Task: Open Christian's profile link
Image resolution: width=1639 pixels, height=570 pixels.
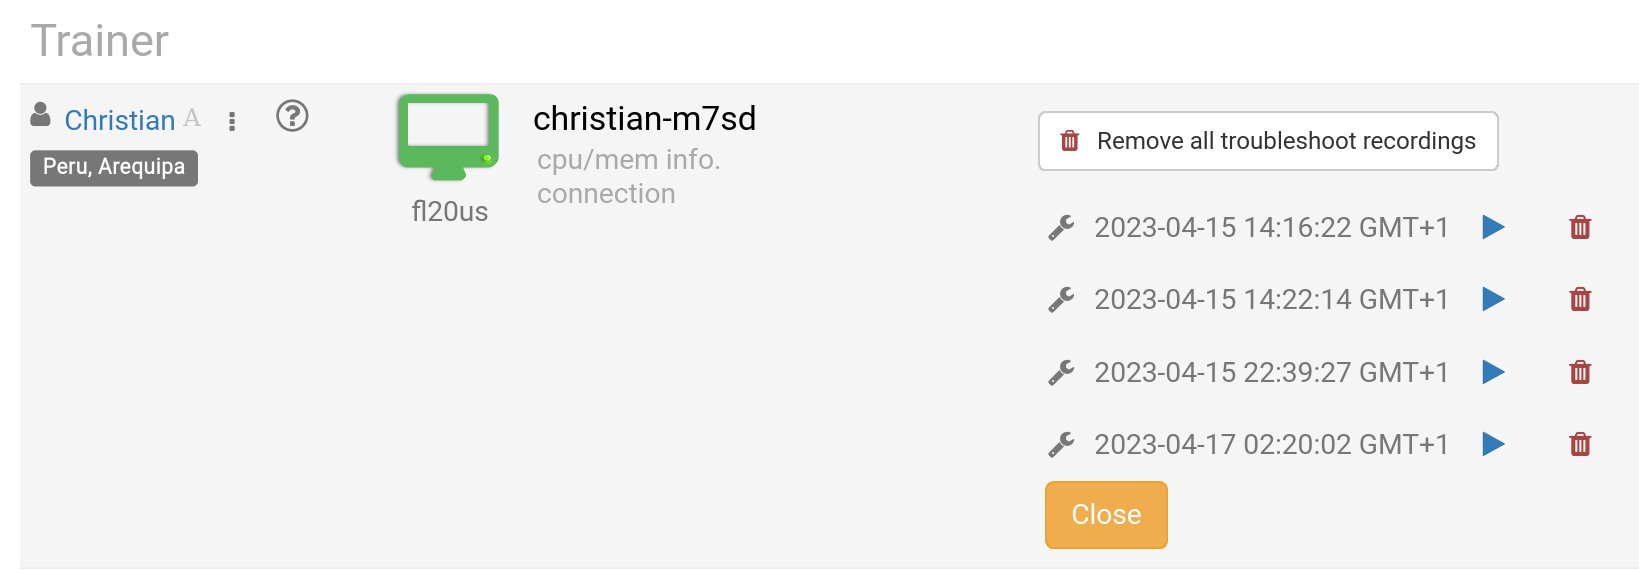Action: click(x=120, y=120)
